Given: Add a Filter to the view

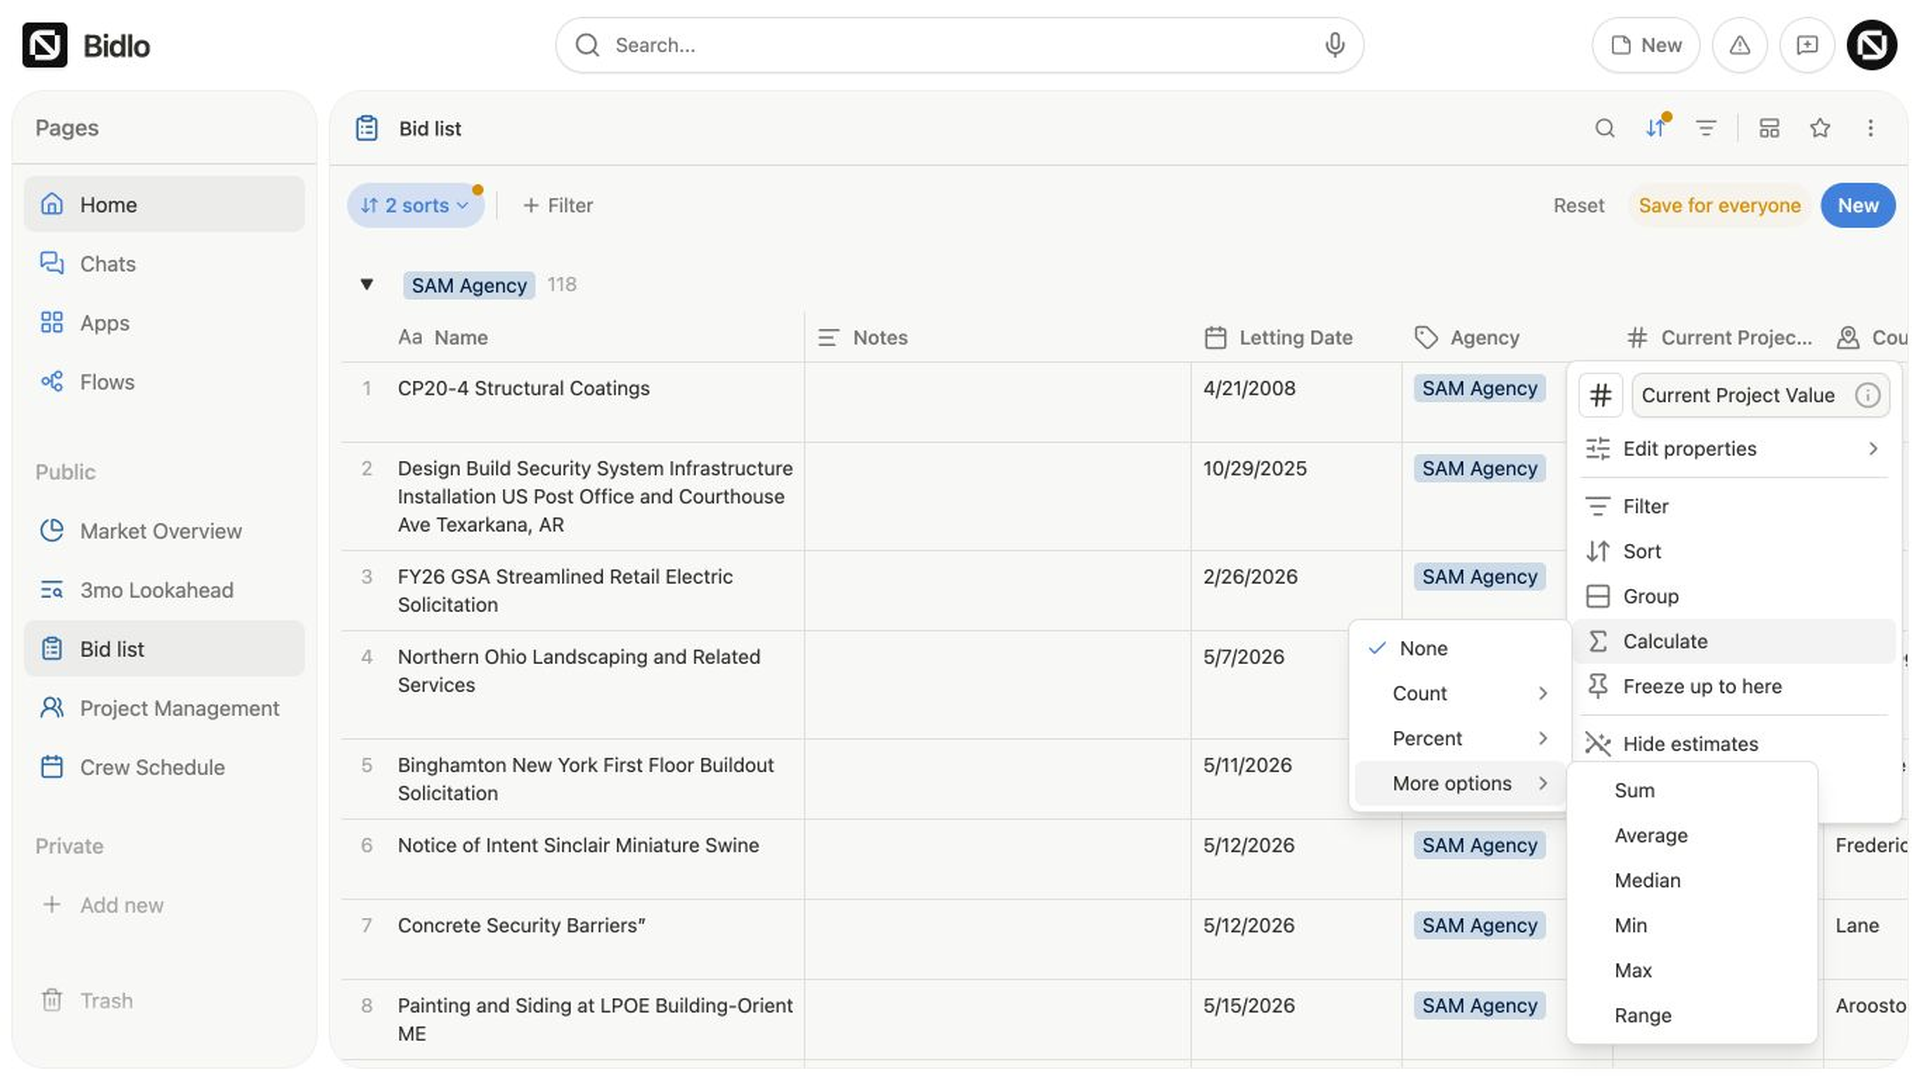Looking at the screenshot, I should tap(558, 205).
